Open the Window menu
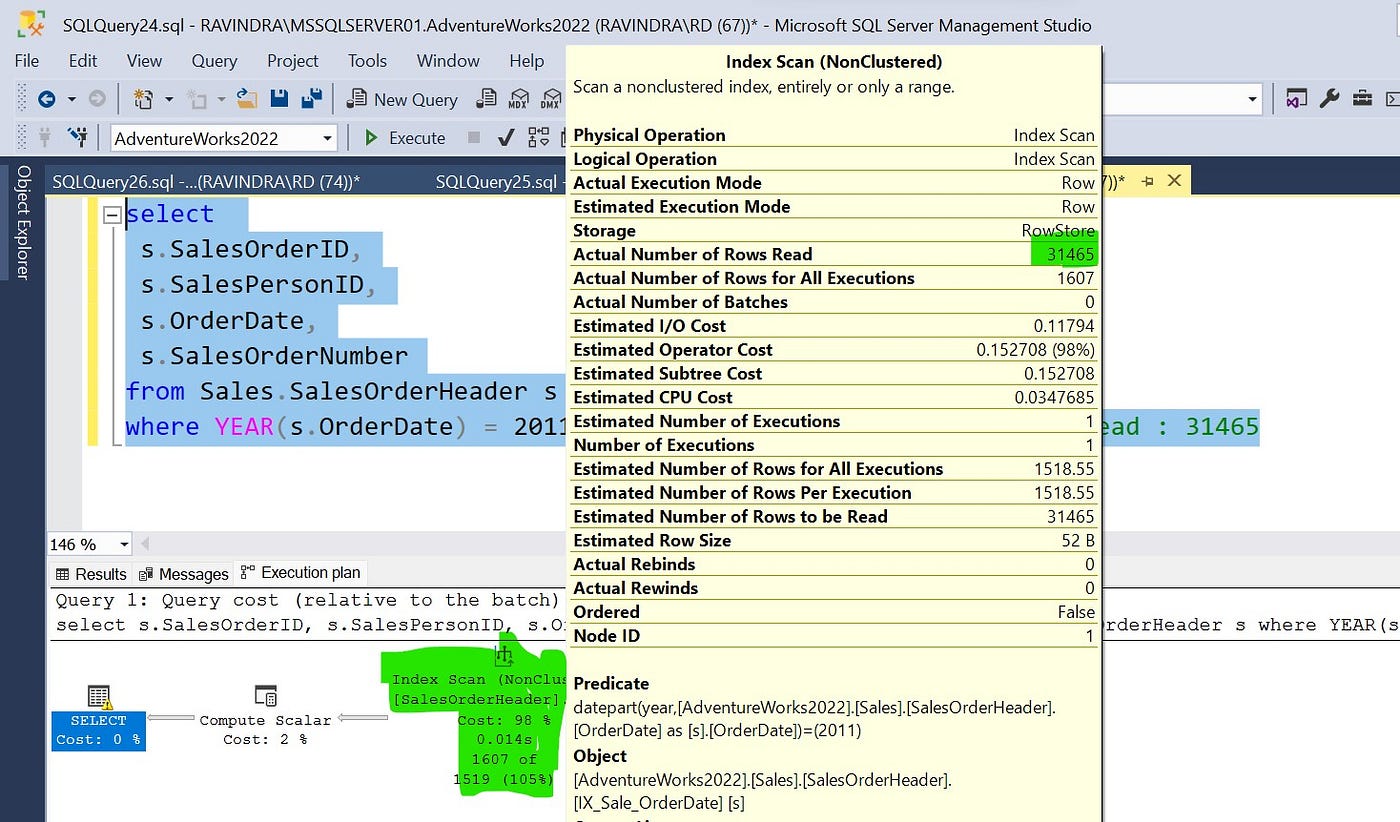This screenshot has height=822, width=1400. pyautogui.click(x=448, y=61)
